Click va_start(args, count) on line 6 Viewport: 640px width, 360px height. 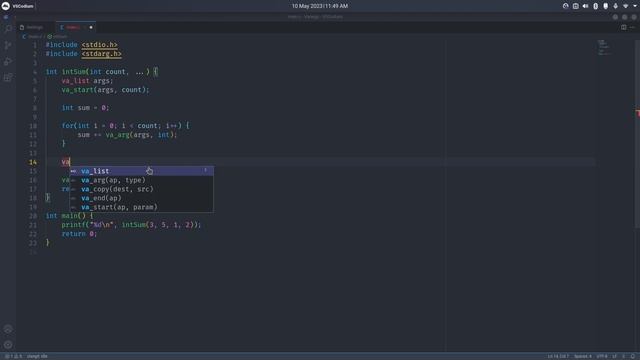[x=105, y=90]
